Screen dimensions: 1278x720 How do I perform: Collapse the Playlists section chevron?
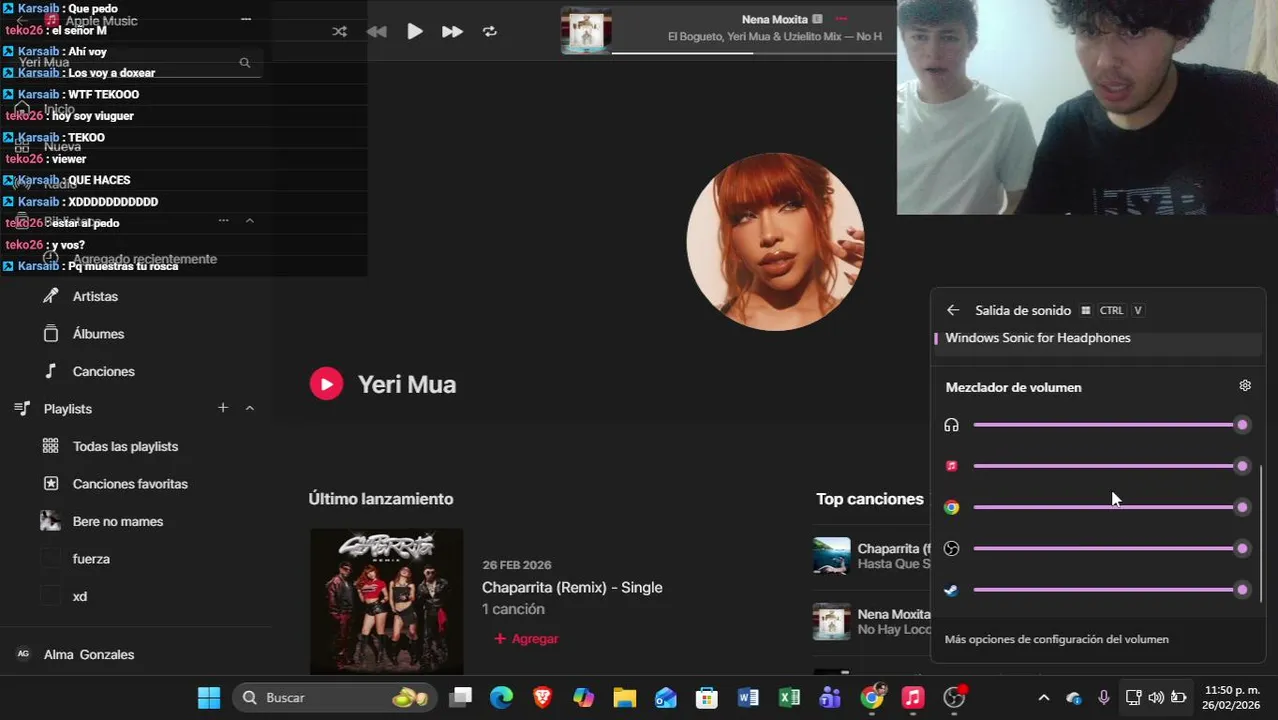pyautogui.click(x=250, y=408)
